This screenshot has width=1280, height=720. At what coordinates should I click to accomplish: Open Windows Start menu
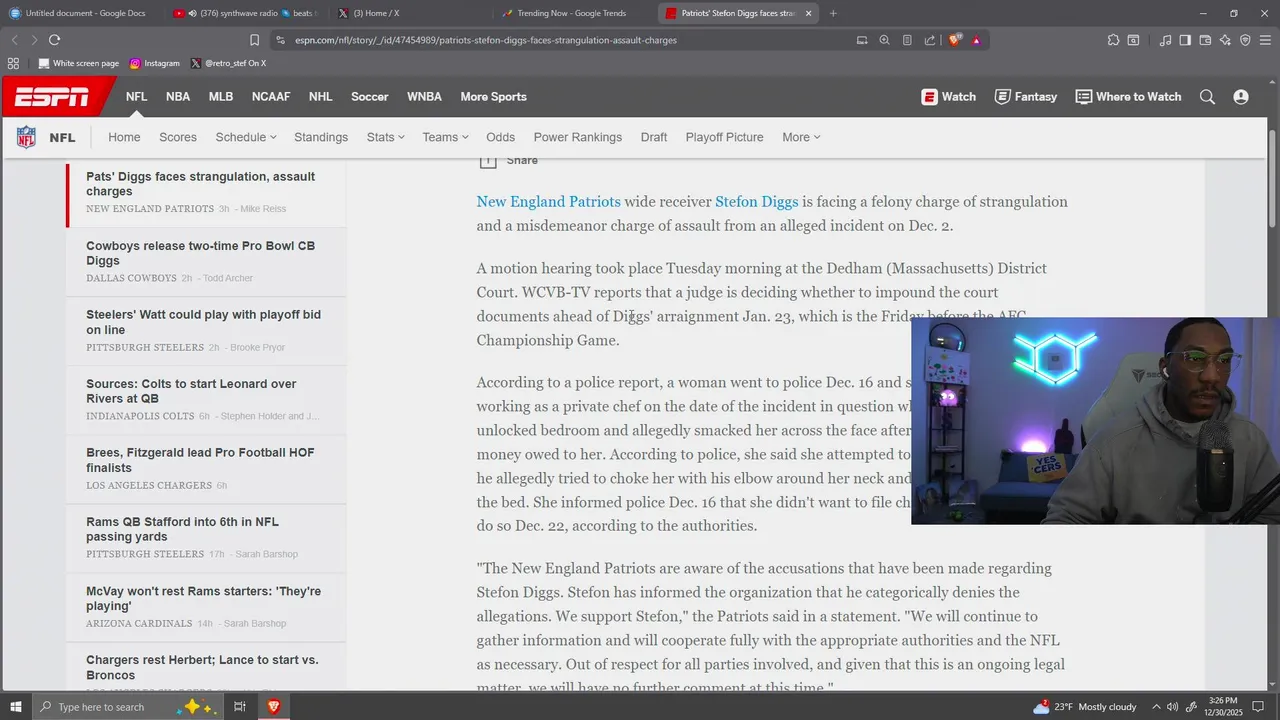[16, 707]
